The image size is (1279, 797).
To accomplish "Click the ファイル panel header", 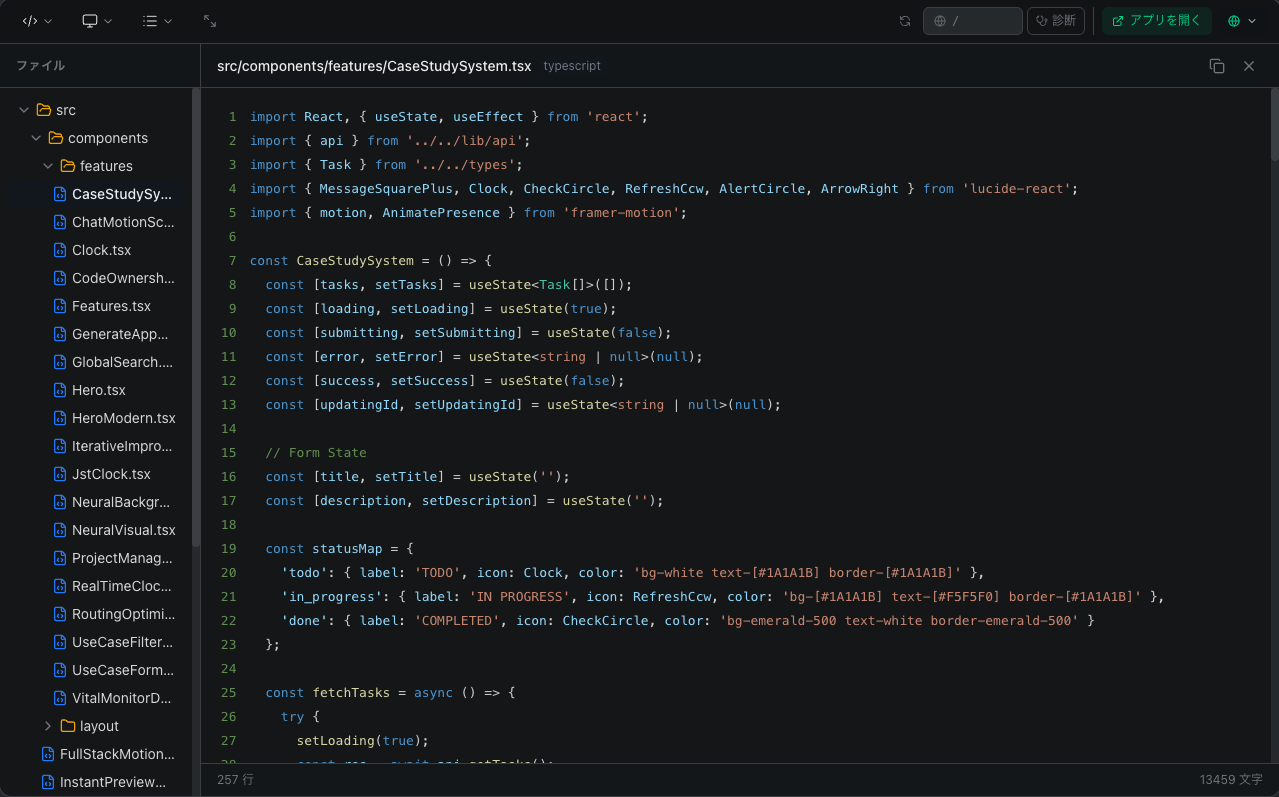I will point(41,66).
